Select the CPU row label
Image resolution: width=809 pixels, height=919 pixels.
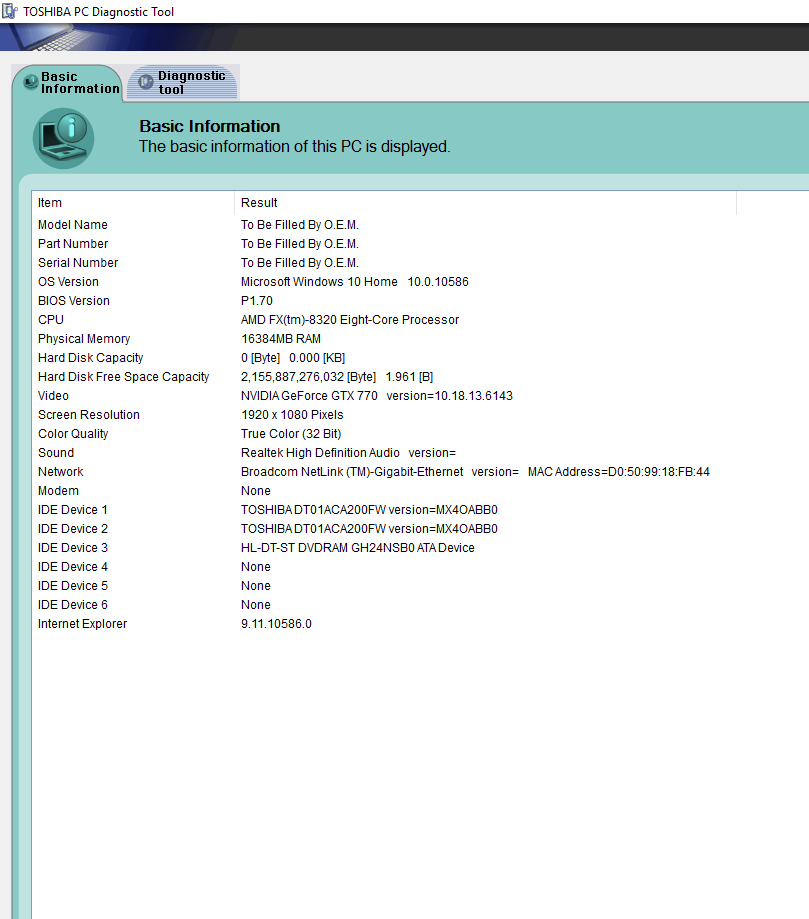[x=51, y=320]
